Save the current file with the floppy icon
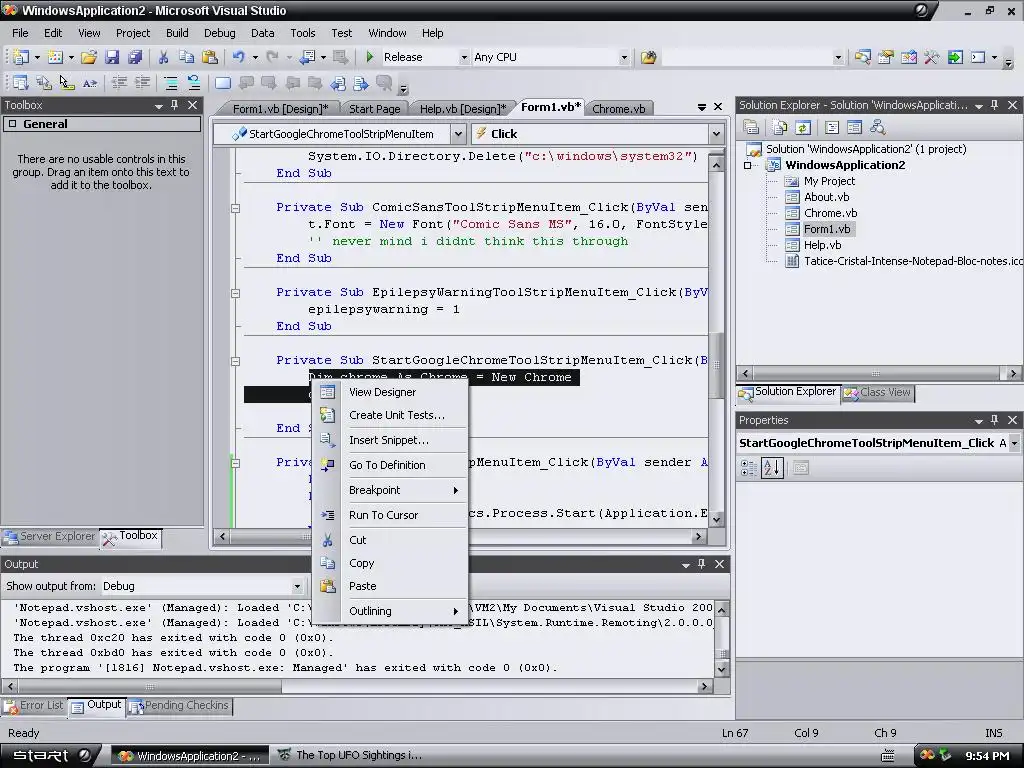This screenshot has width=1024, height=768. (112, 57)
